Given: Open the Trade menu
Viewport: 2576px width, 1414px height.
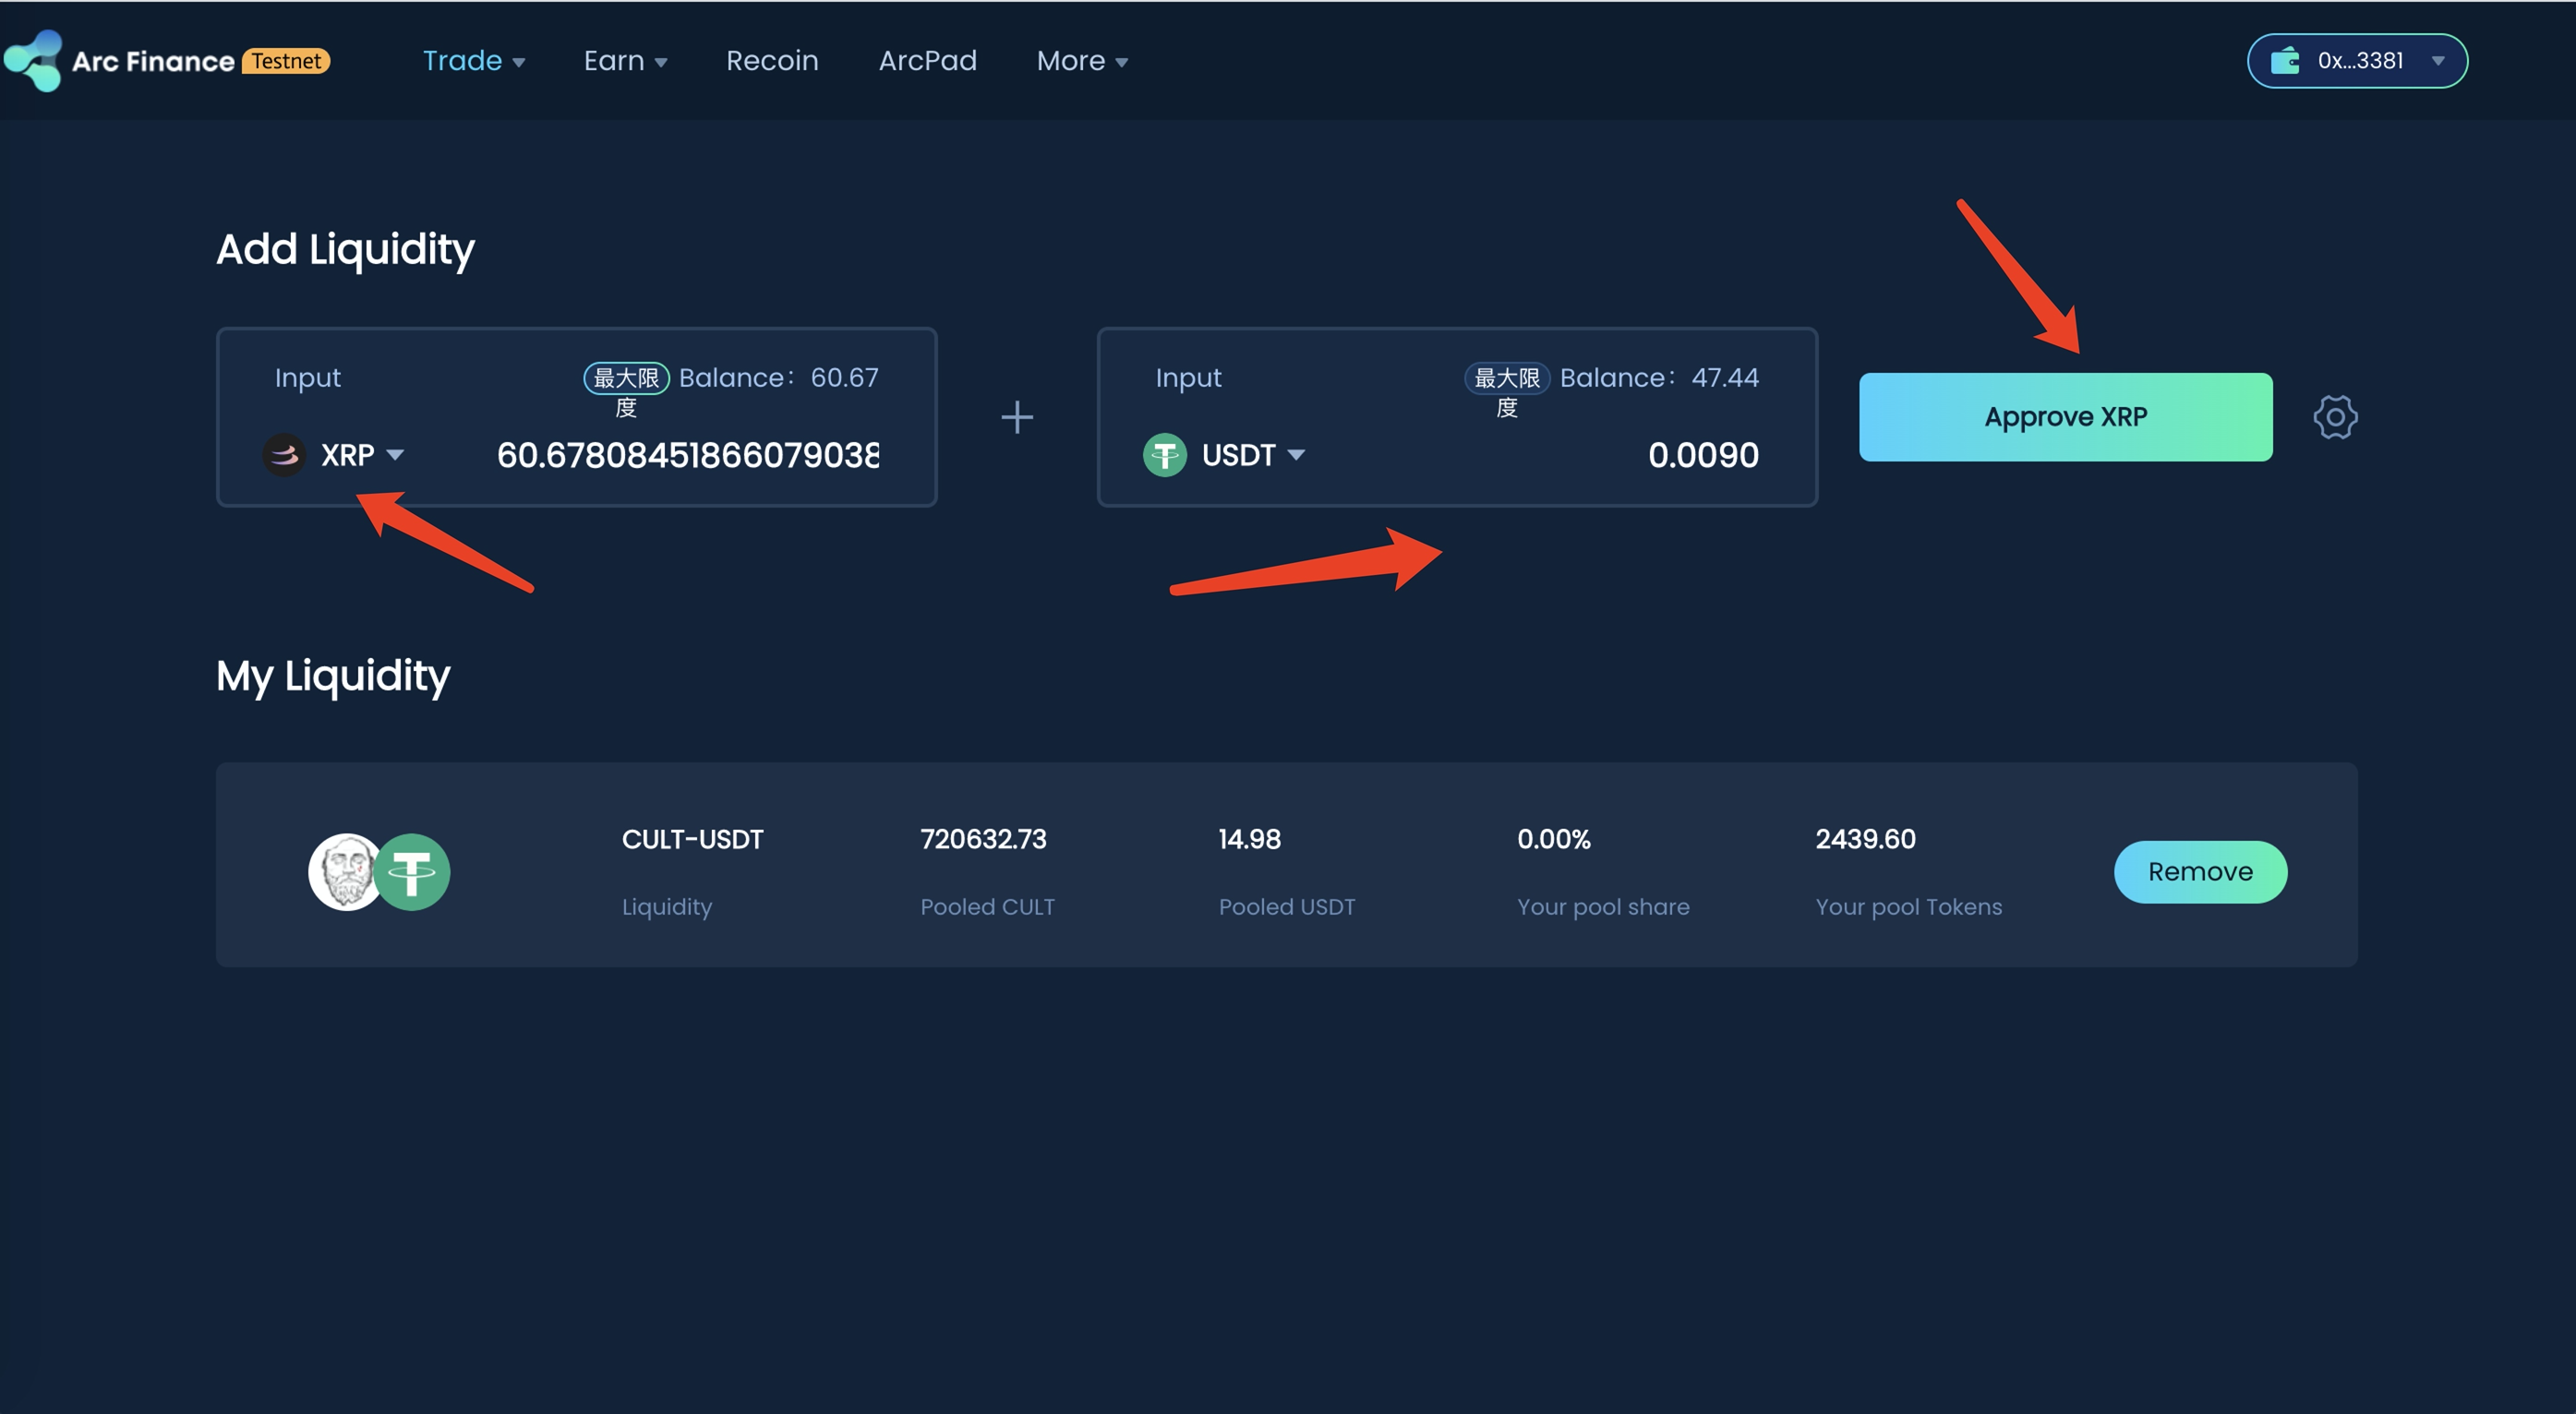Looking at the screenshot, I should click(x=473, y=61).
